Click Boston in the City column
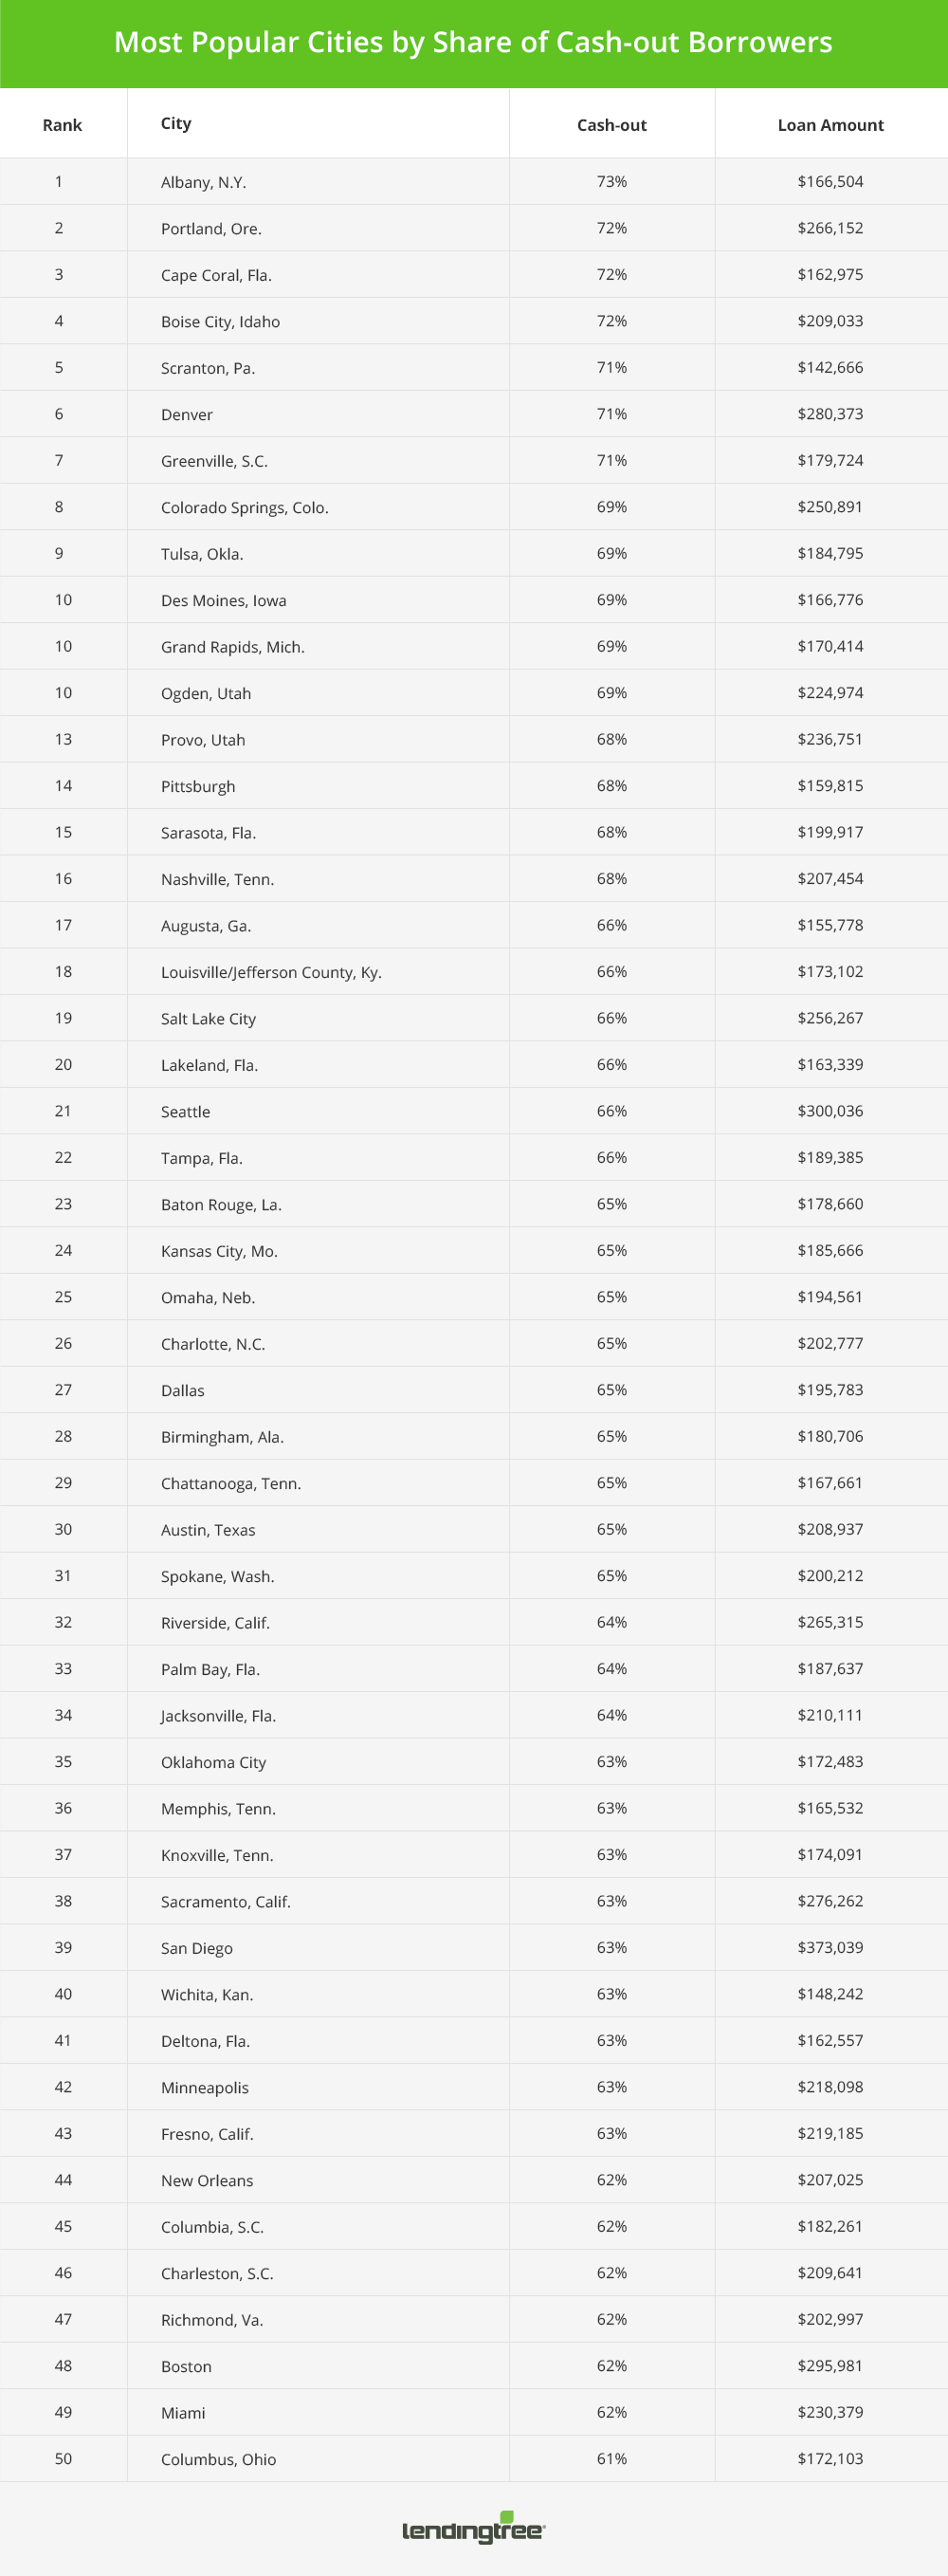 click(x=186, y=2366)
